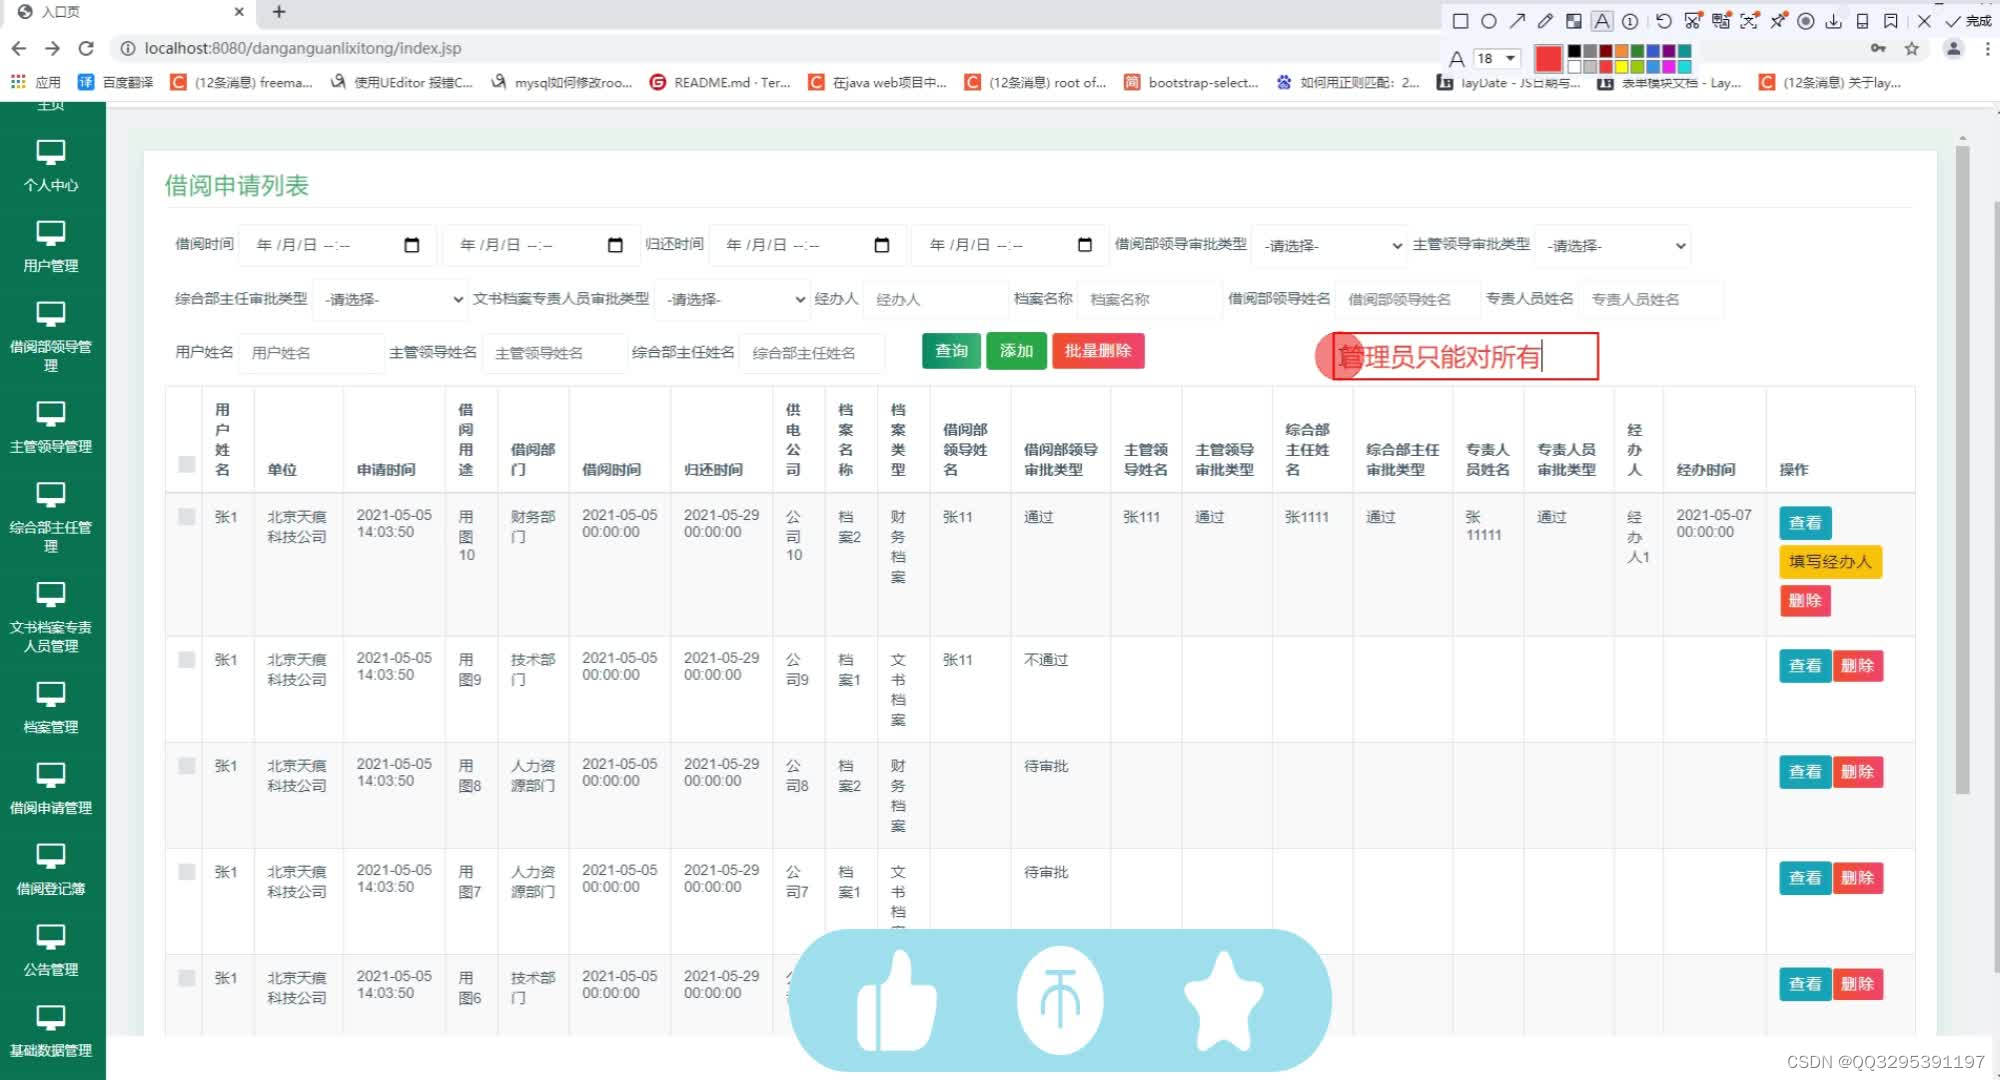Select the text annotation tool
Screen dimensions: 2000x1080
click(x=1602, y=21)
